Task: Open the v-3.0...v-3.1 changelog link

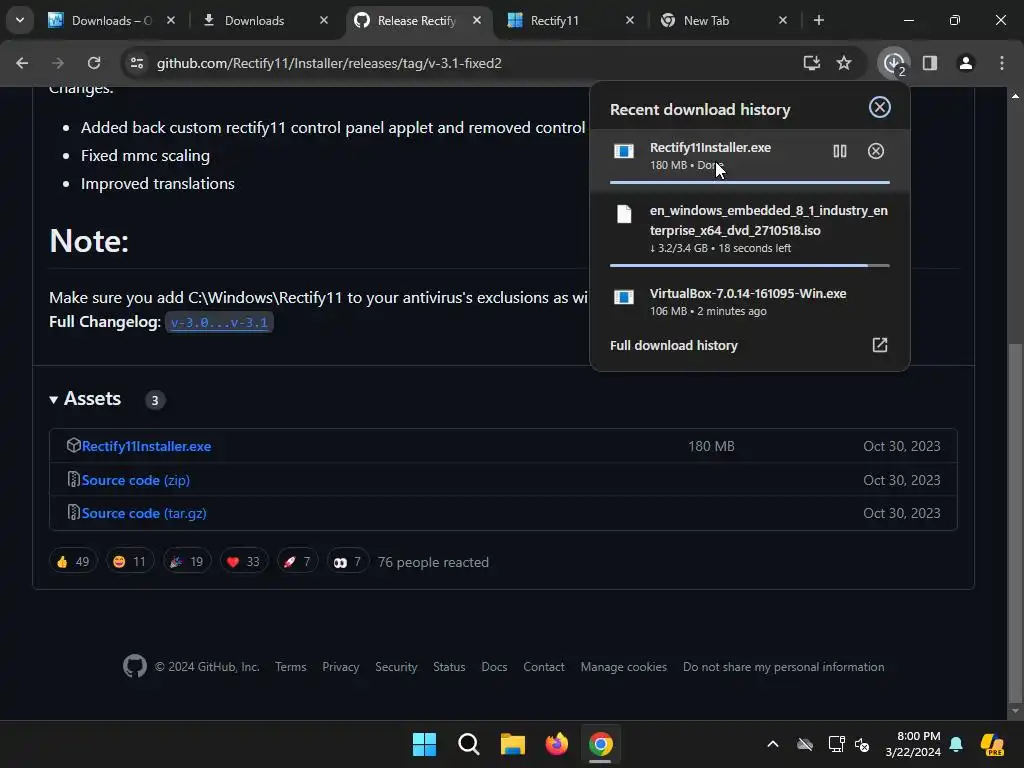Action: pyautogui.click(x=219, y=323)
